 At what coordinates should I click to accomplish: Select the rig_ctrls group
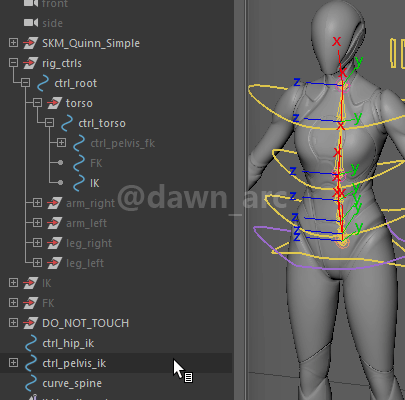point(62,63)
